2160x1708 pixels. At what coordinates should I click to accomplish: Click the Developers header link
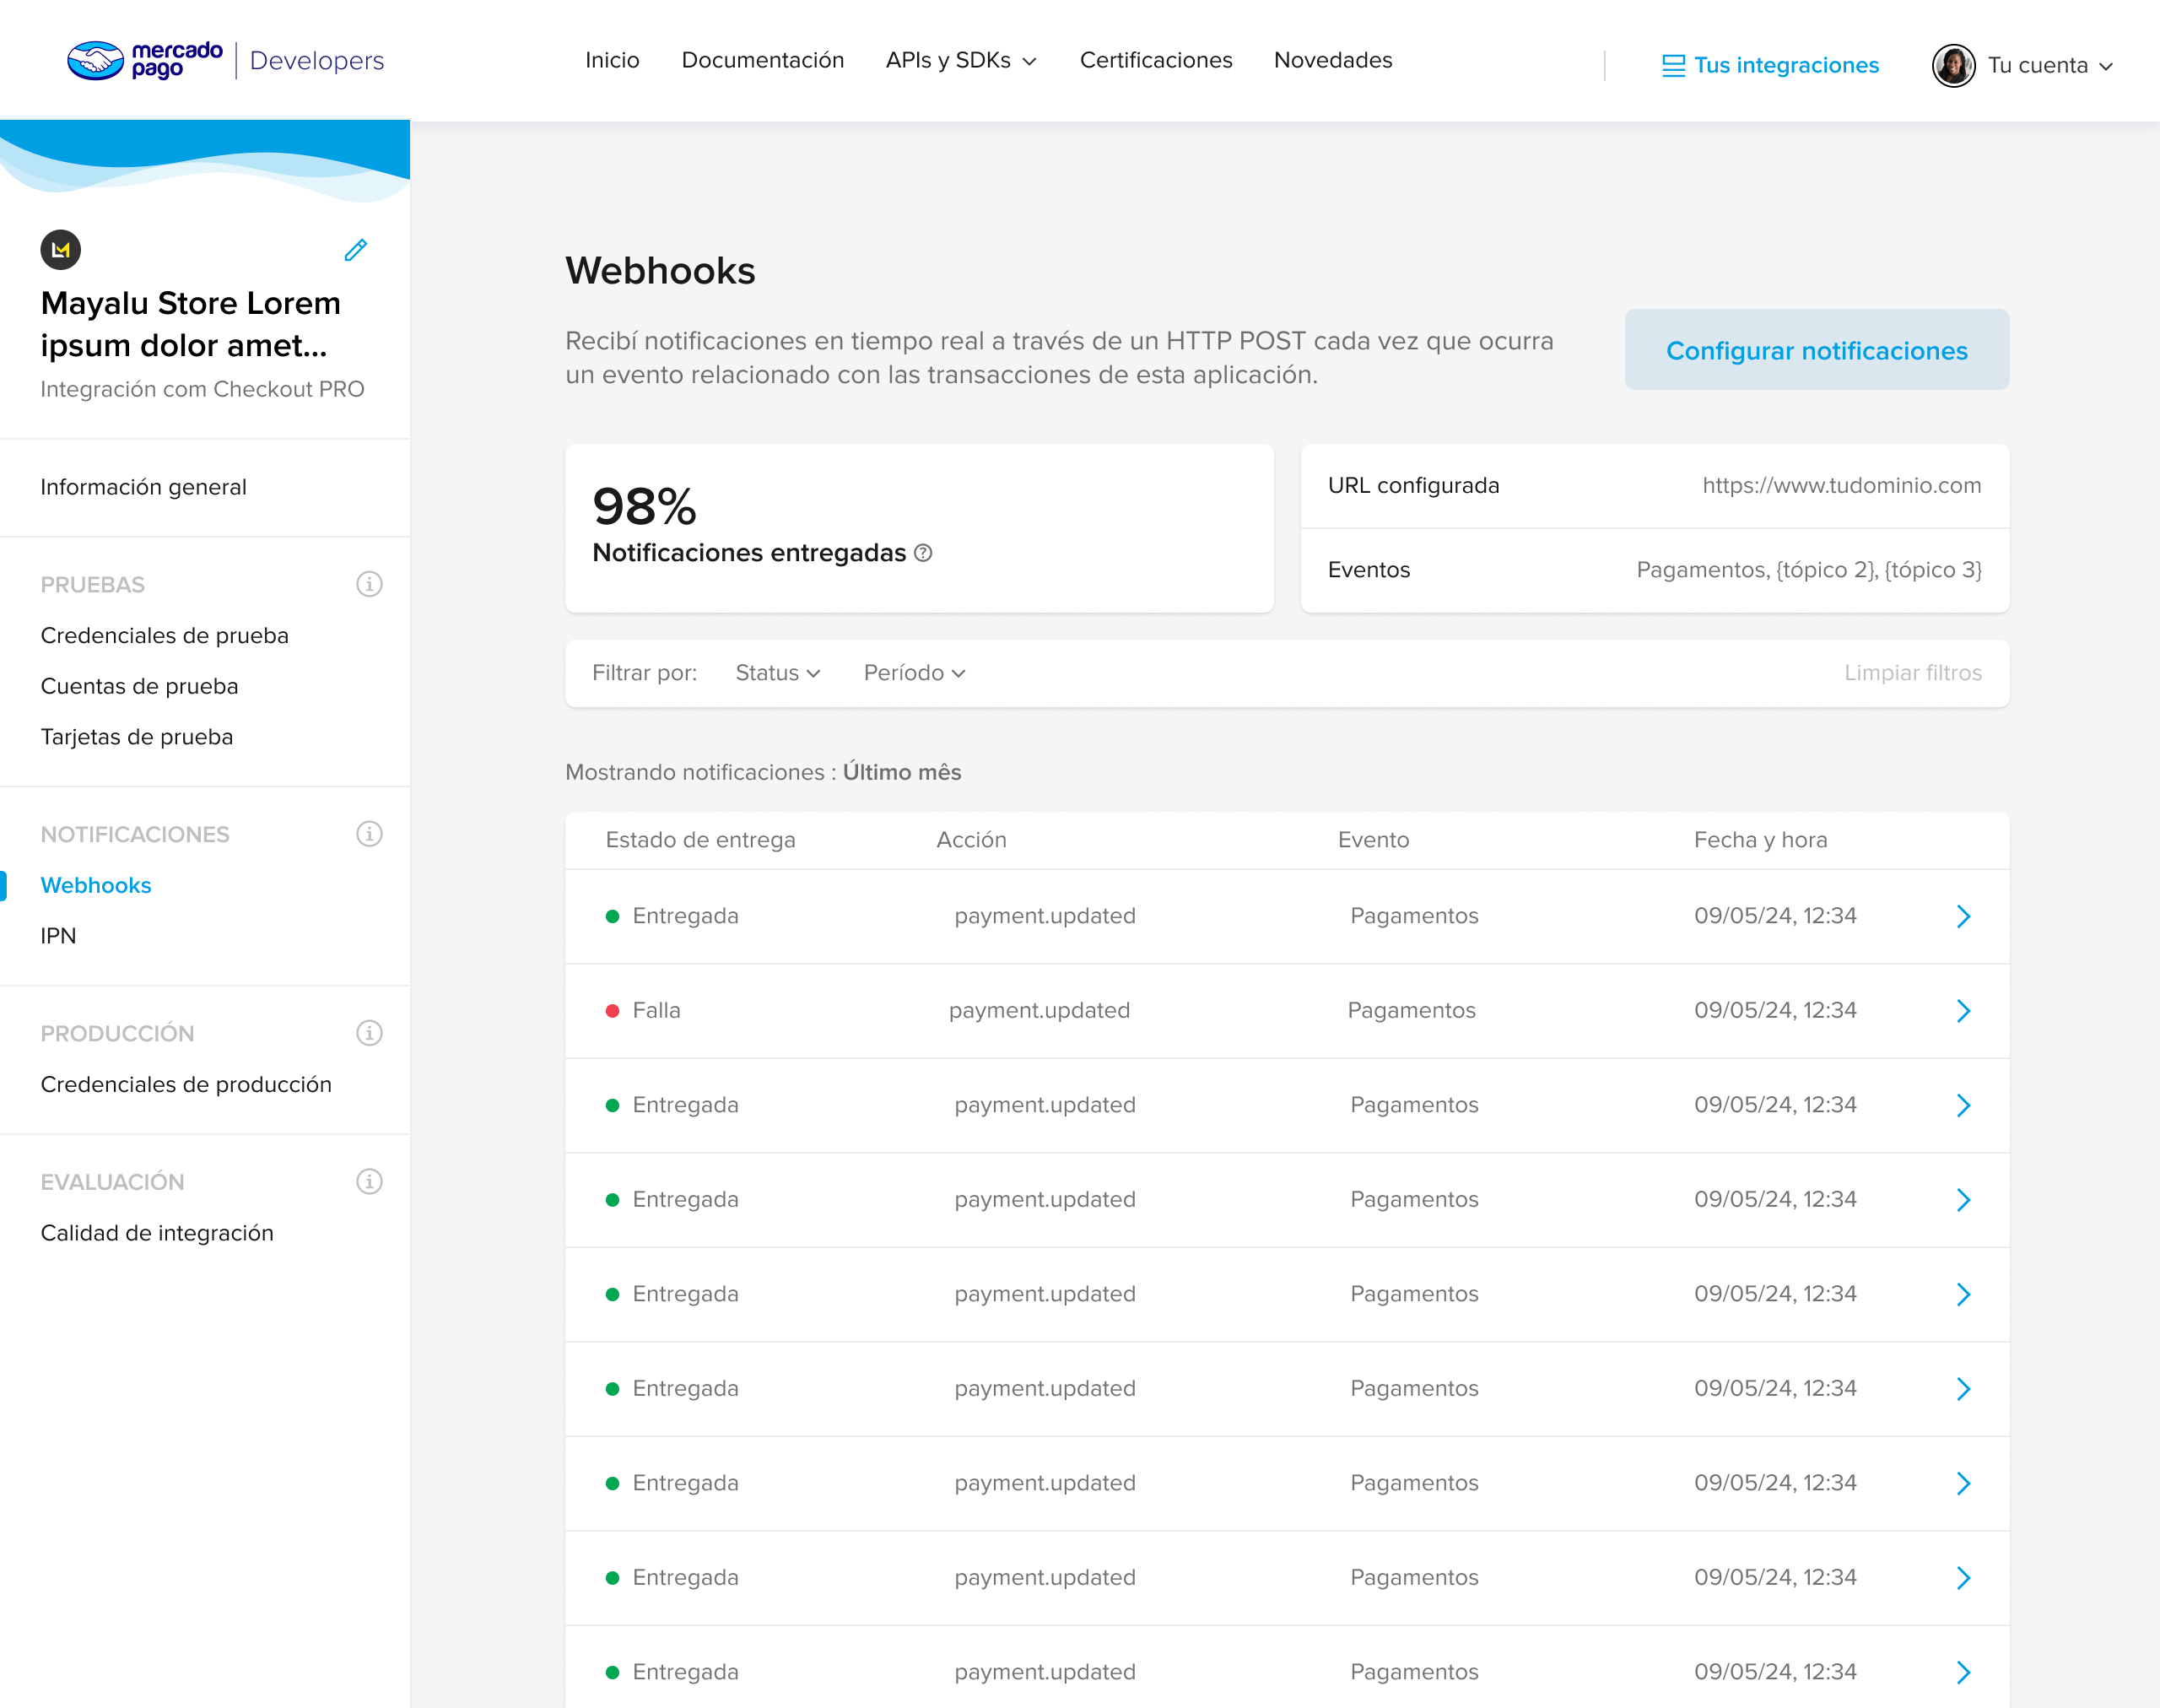click(317, 61)
